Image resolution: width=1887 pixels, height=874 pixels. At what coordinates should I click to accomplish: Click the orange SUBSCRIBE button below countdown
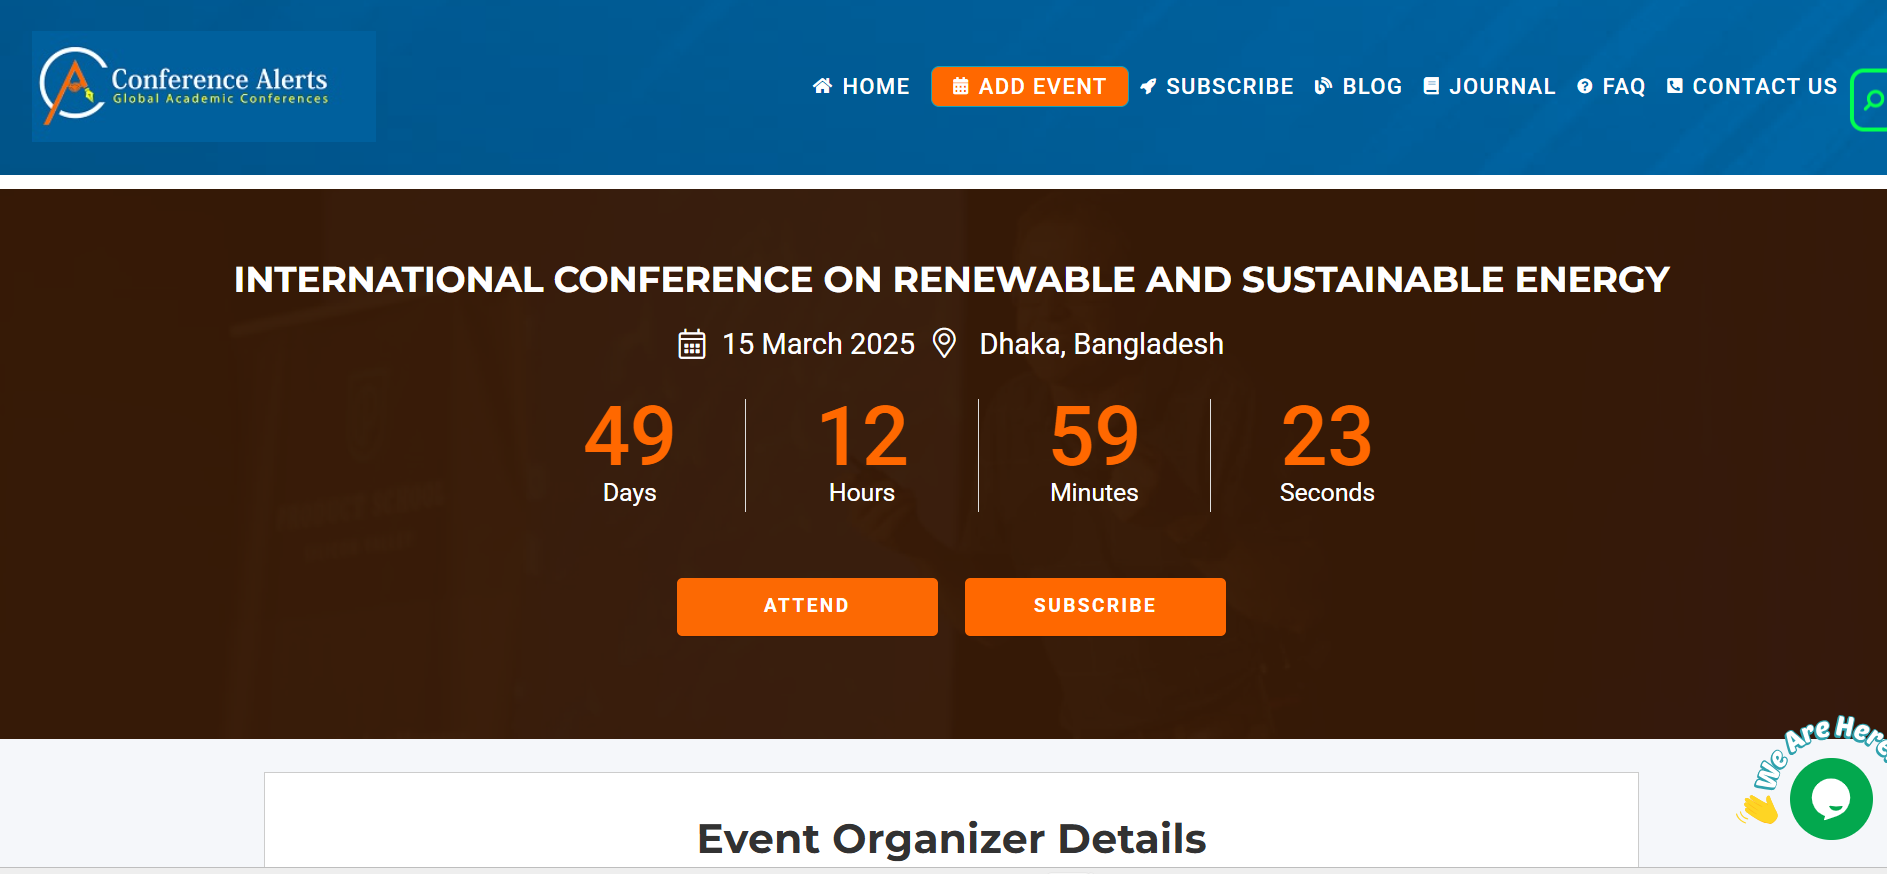coord(1095,606)
